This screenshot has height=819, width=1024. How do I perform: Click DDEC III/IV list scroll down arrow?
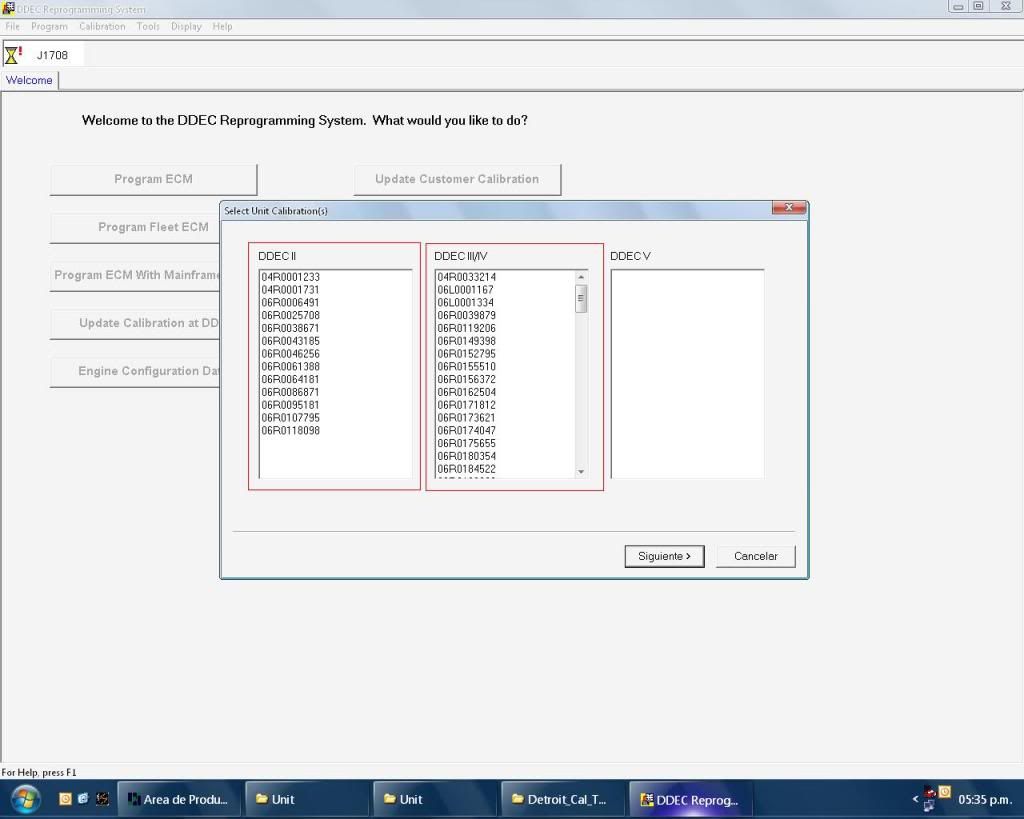click(x=581, y=472)
